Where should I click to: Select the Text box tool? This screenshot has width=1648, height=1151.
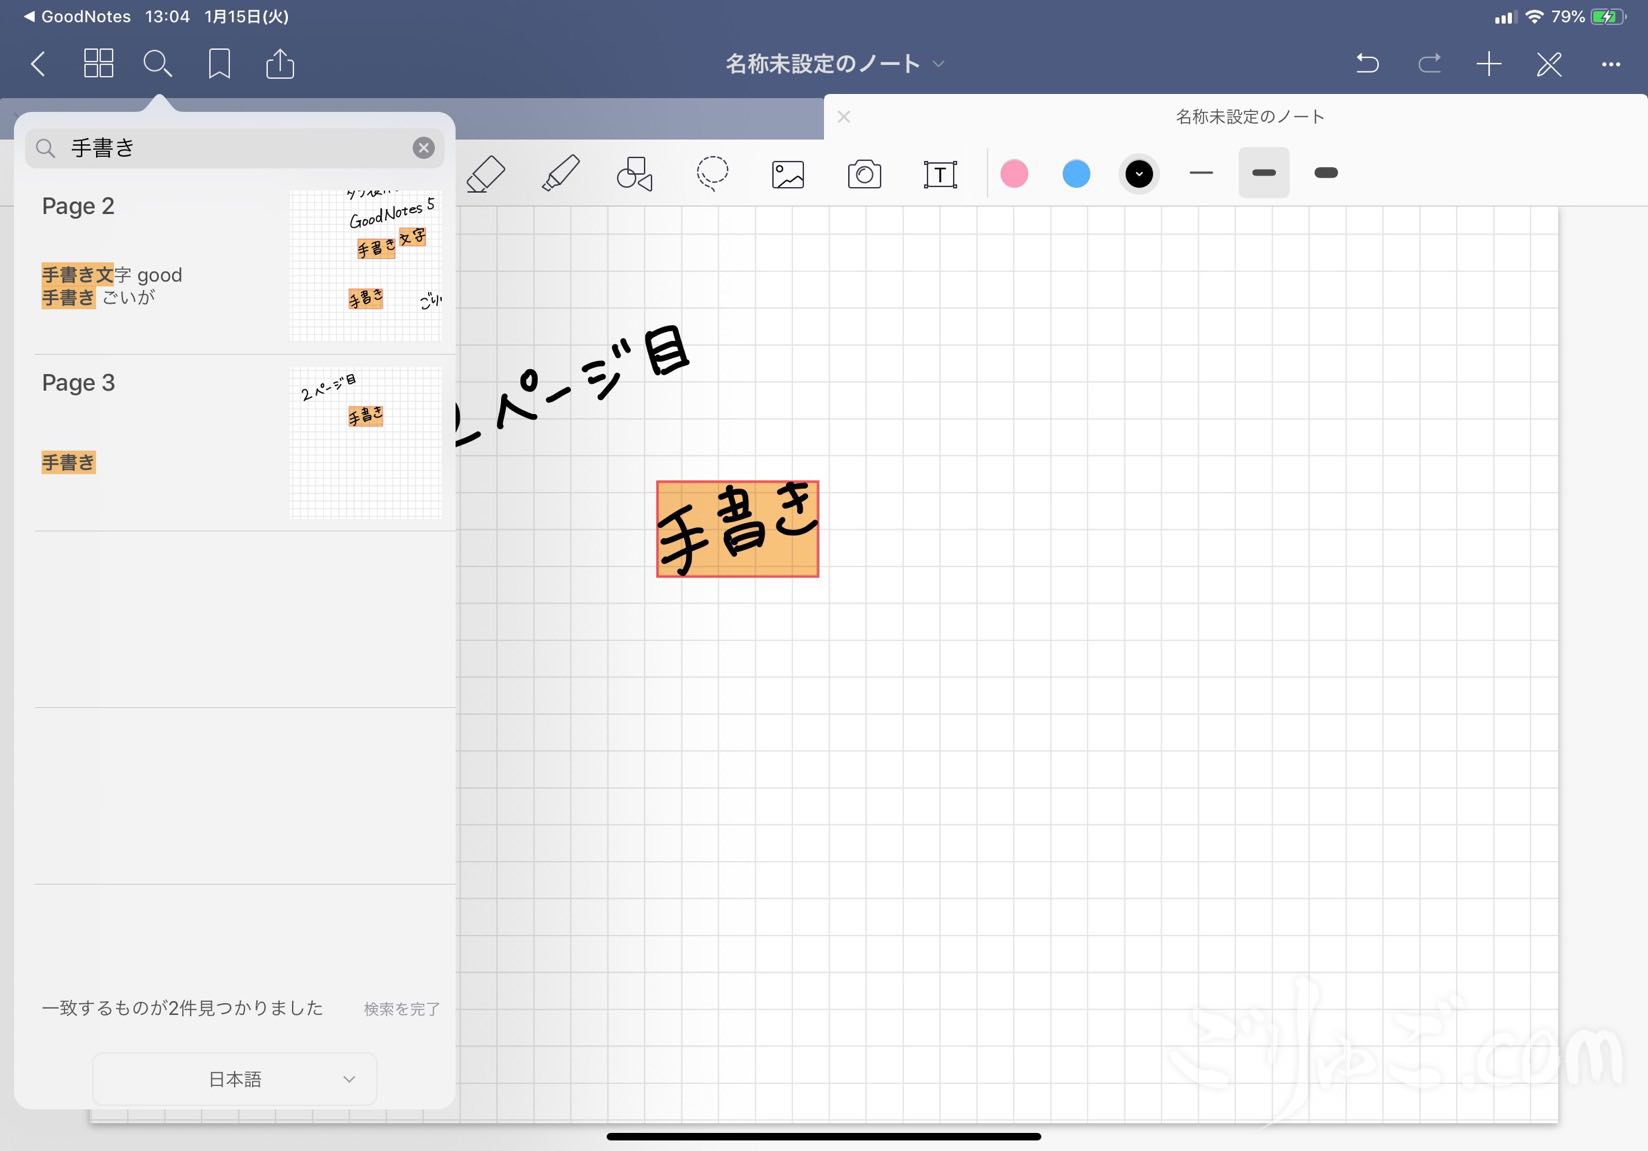coord(939,175)
